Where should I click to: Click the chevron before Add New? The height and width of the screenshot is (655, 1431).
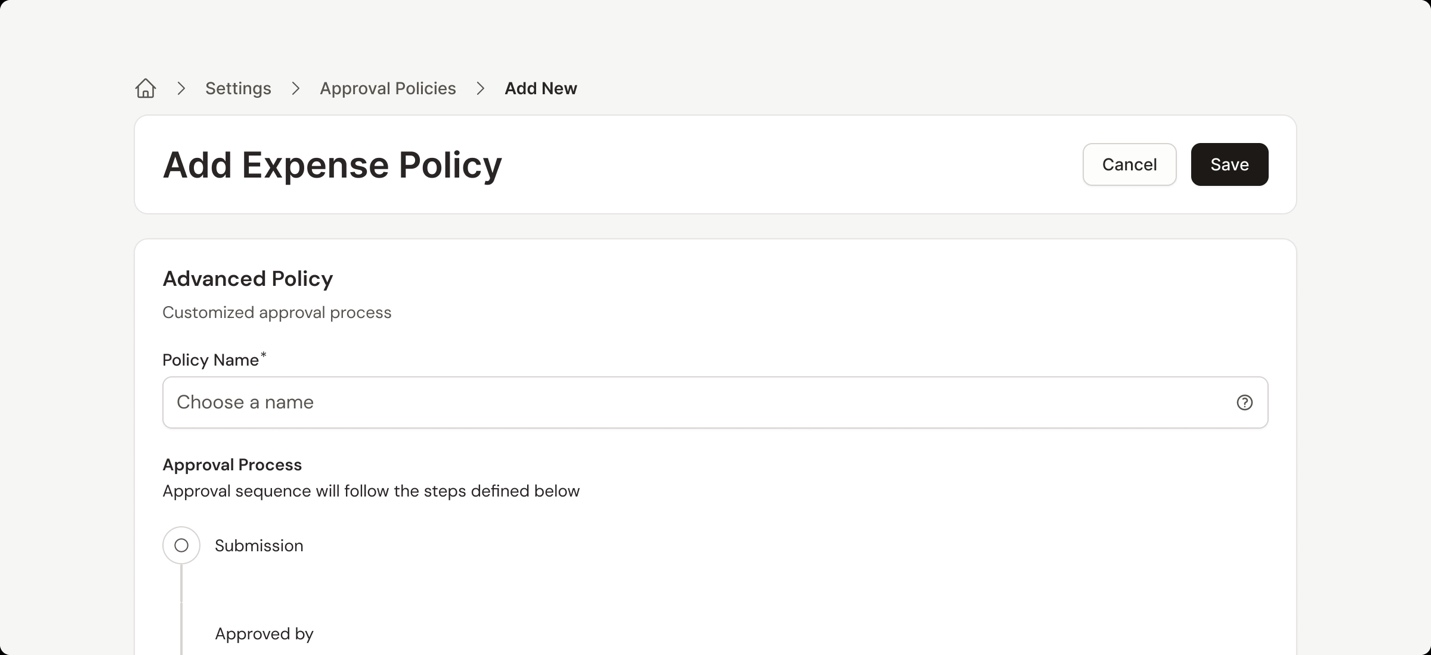click(481, 89)
